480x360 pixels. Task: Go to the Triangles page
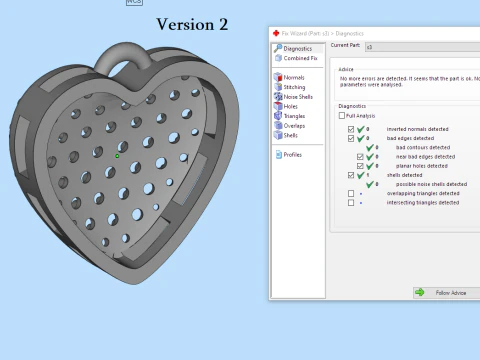[x=294, y=116]
